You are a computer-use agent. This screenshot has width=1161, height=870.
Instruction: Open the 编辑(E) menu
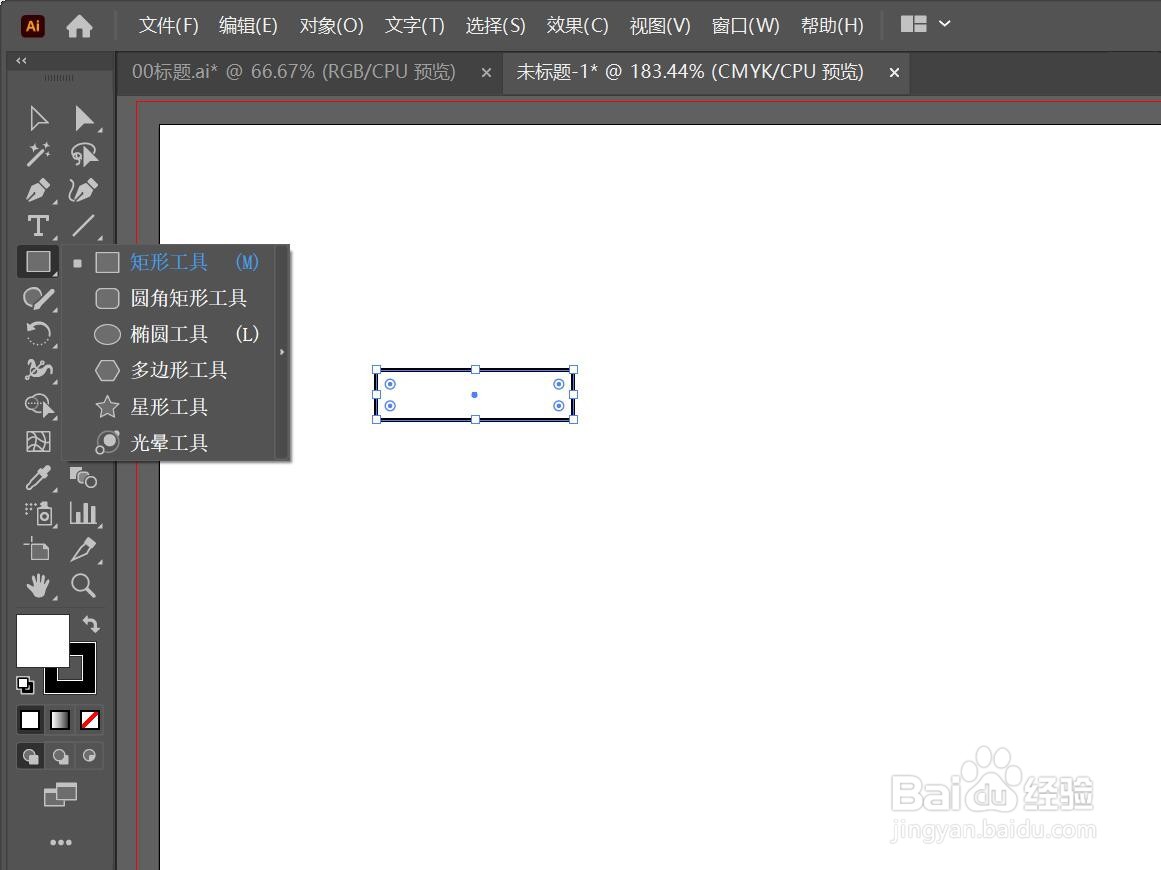coord(248,26)
